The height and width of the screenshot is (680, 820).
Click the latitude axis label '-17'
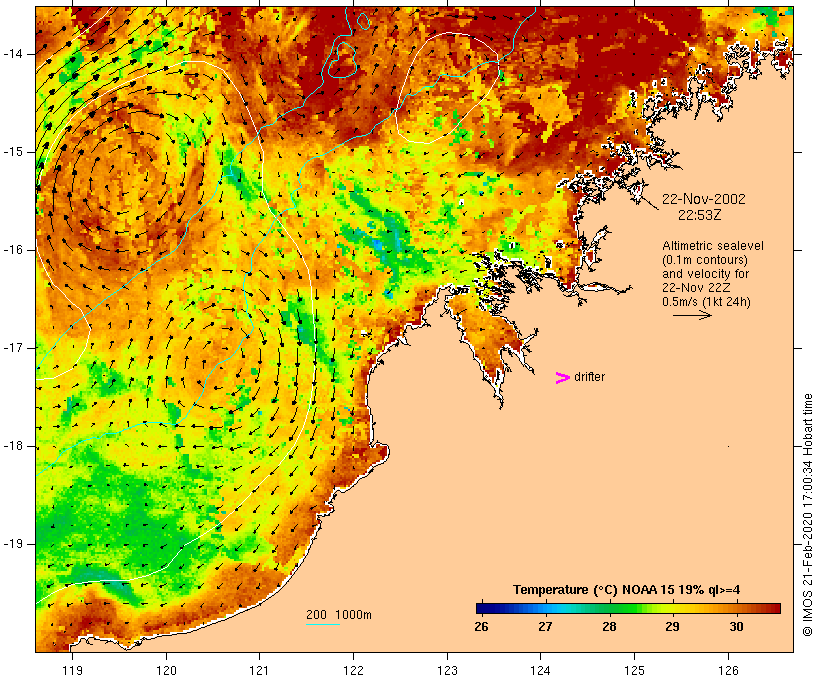(x=13, y=348)
